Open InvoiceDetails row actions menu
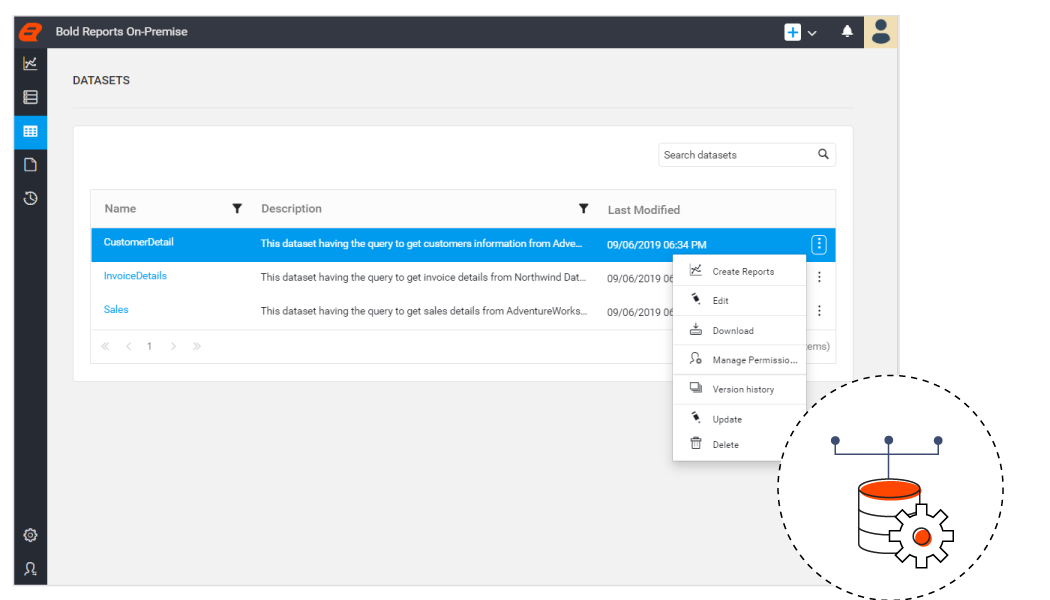The height and width of the screenshot is (600, 1050). 819,277
